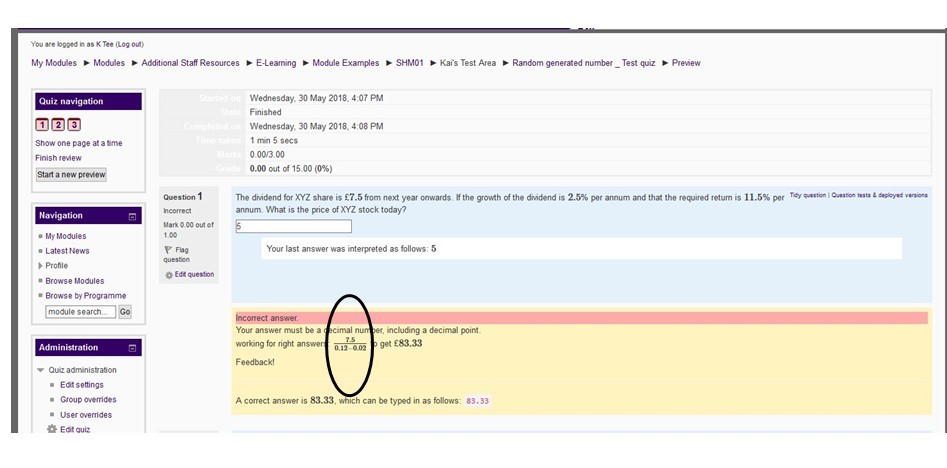Screen dimensions: 947x468
Task: Open Question tests & deployed versions link
Action: (x=880, y=195)
